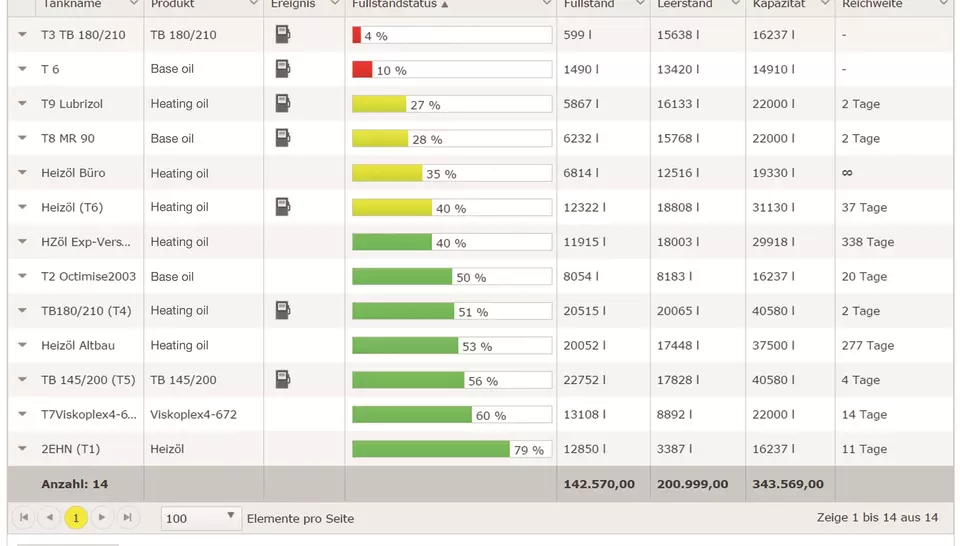960x546 pixels.
Task: Open the elements per page dropdown
Action: pyautogui.click(x=231, y=517)
